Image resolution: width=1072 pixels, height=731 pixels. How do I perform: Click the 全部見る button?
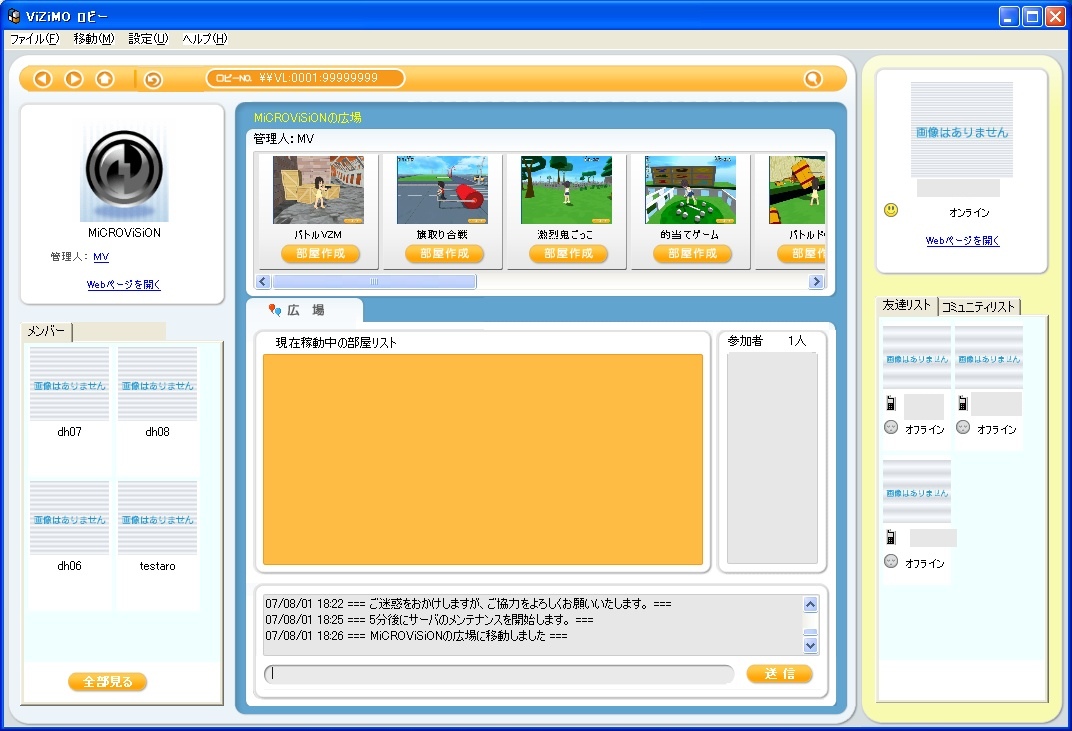pyautogui.click(x=108, y=682)
